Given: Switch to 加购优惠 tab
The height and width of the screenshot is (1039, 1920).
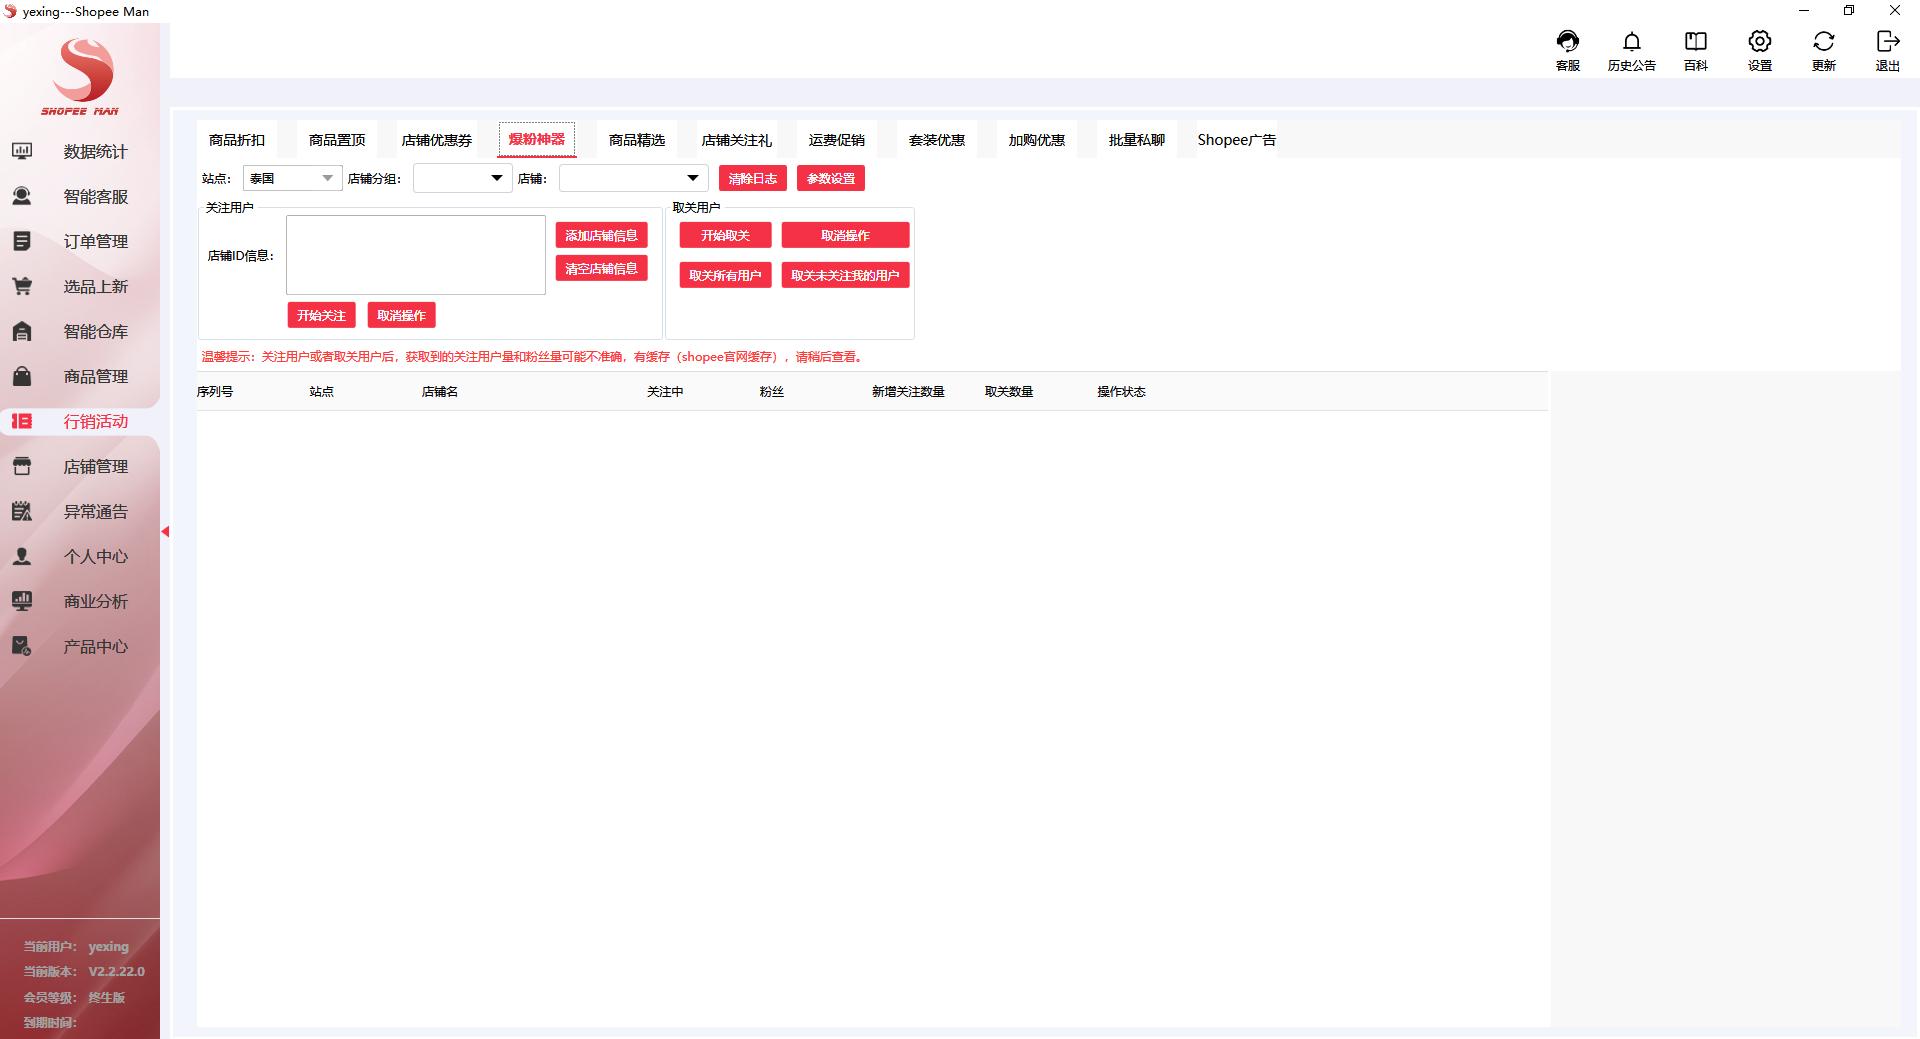Looking at the screenshot, I should point(1037,140).
